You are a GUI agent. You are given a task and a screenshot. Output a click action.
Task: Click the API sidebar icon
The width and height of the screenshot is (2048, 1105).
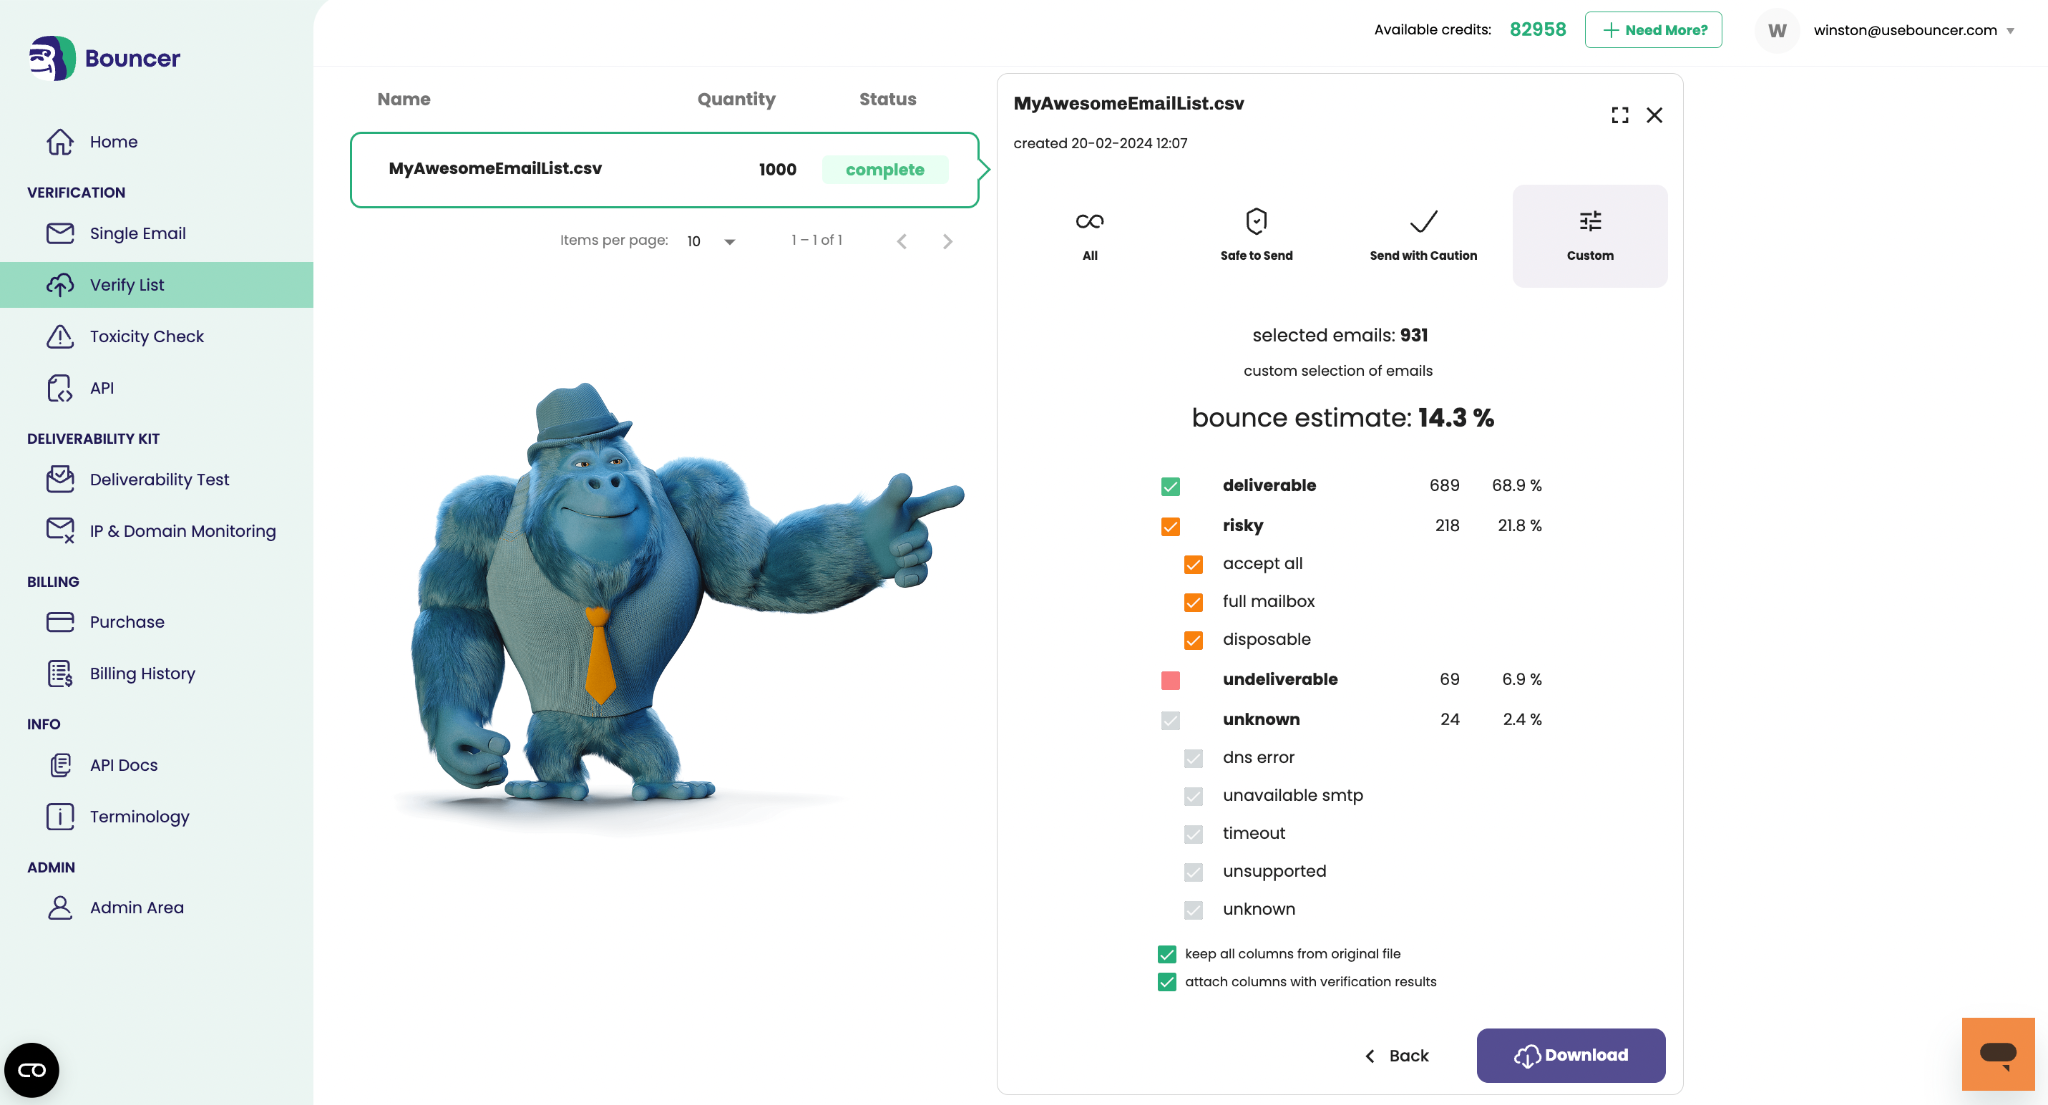[x=60, y=386]
